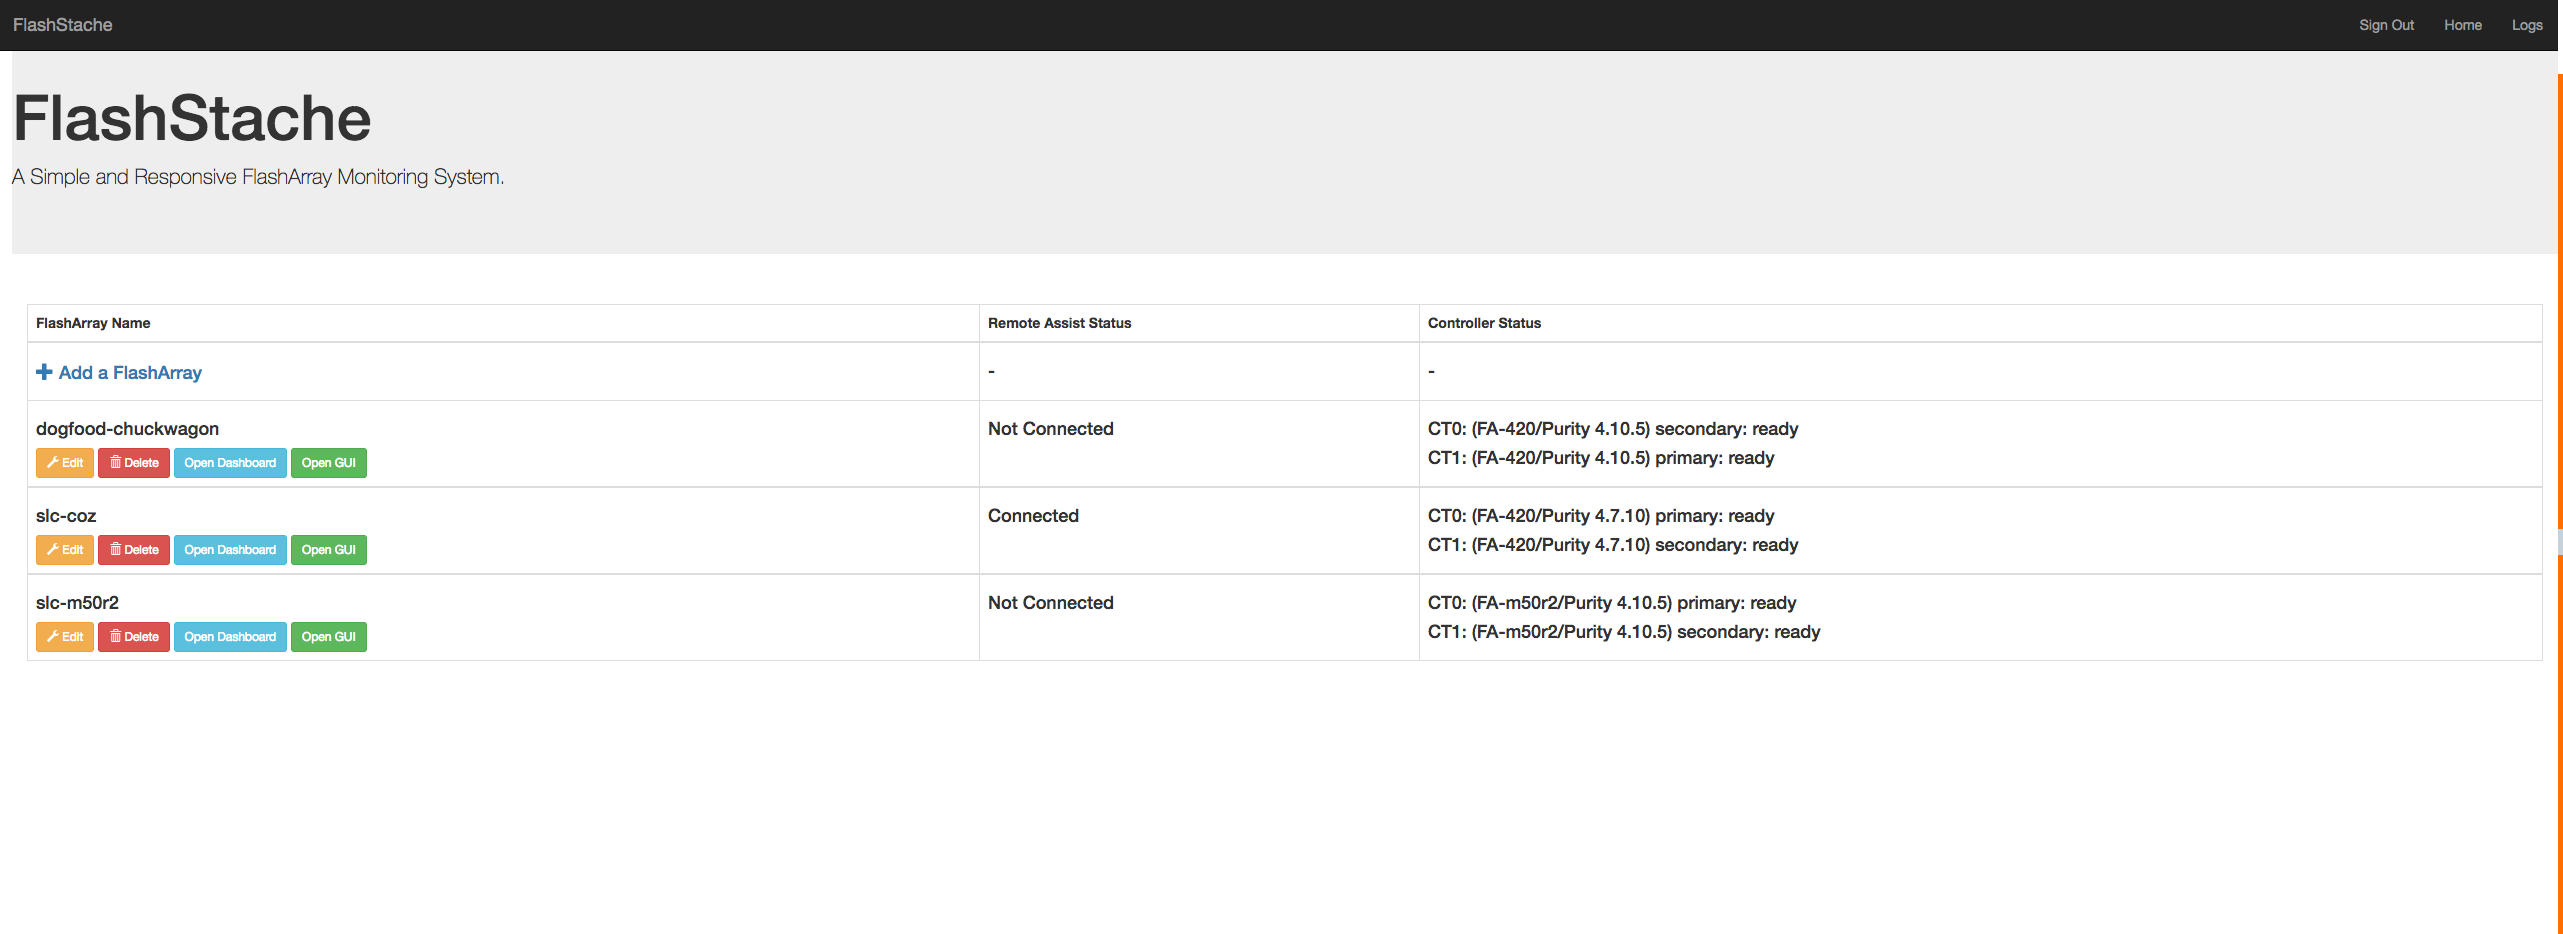Image resolution: width=2563 pixels, height=934 pixels.
Task: Open GUI for slc-m50r2
Action: [x=329, y=637]
